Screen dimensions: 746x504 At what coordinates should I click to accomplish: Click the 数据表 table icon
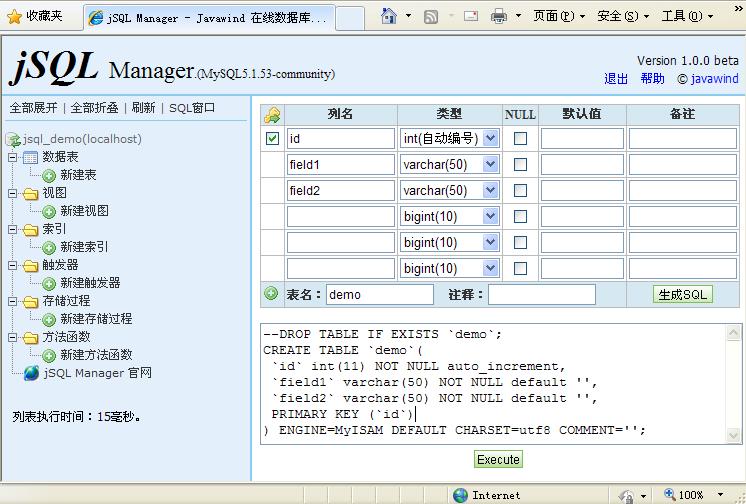pyautogui.click(x=30, y=157)
